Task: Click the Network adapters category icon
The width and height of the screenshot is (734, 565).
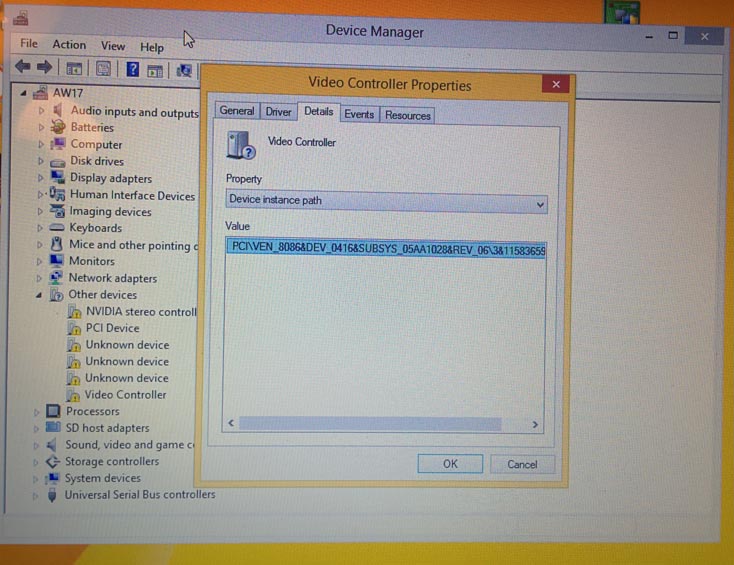Action: (56, 278)
